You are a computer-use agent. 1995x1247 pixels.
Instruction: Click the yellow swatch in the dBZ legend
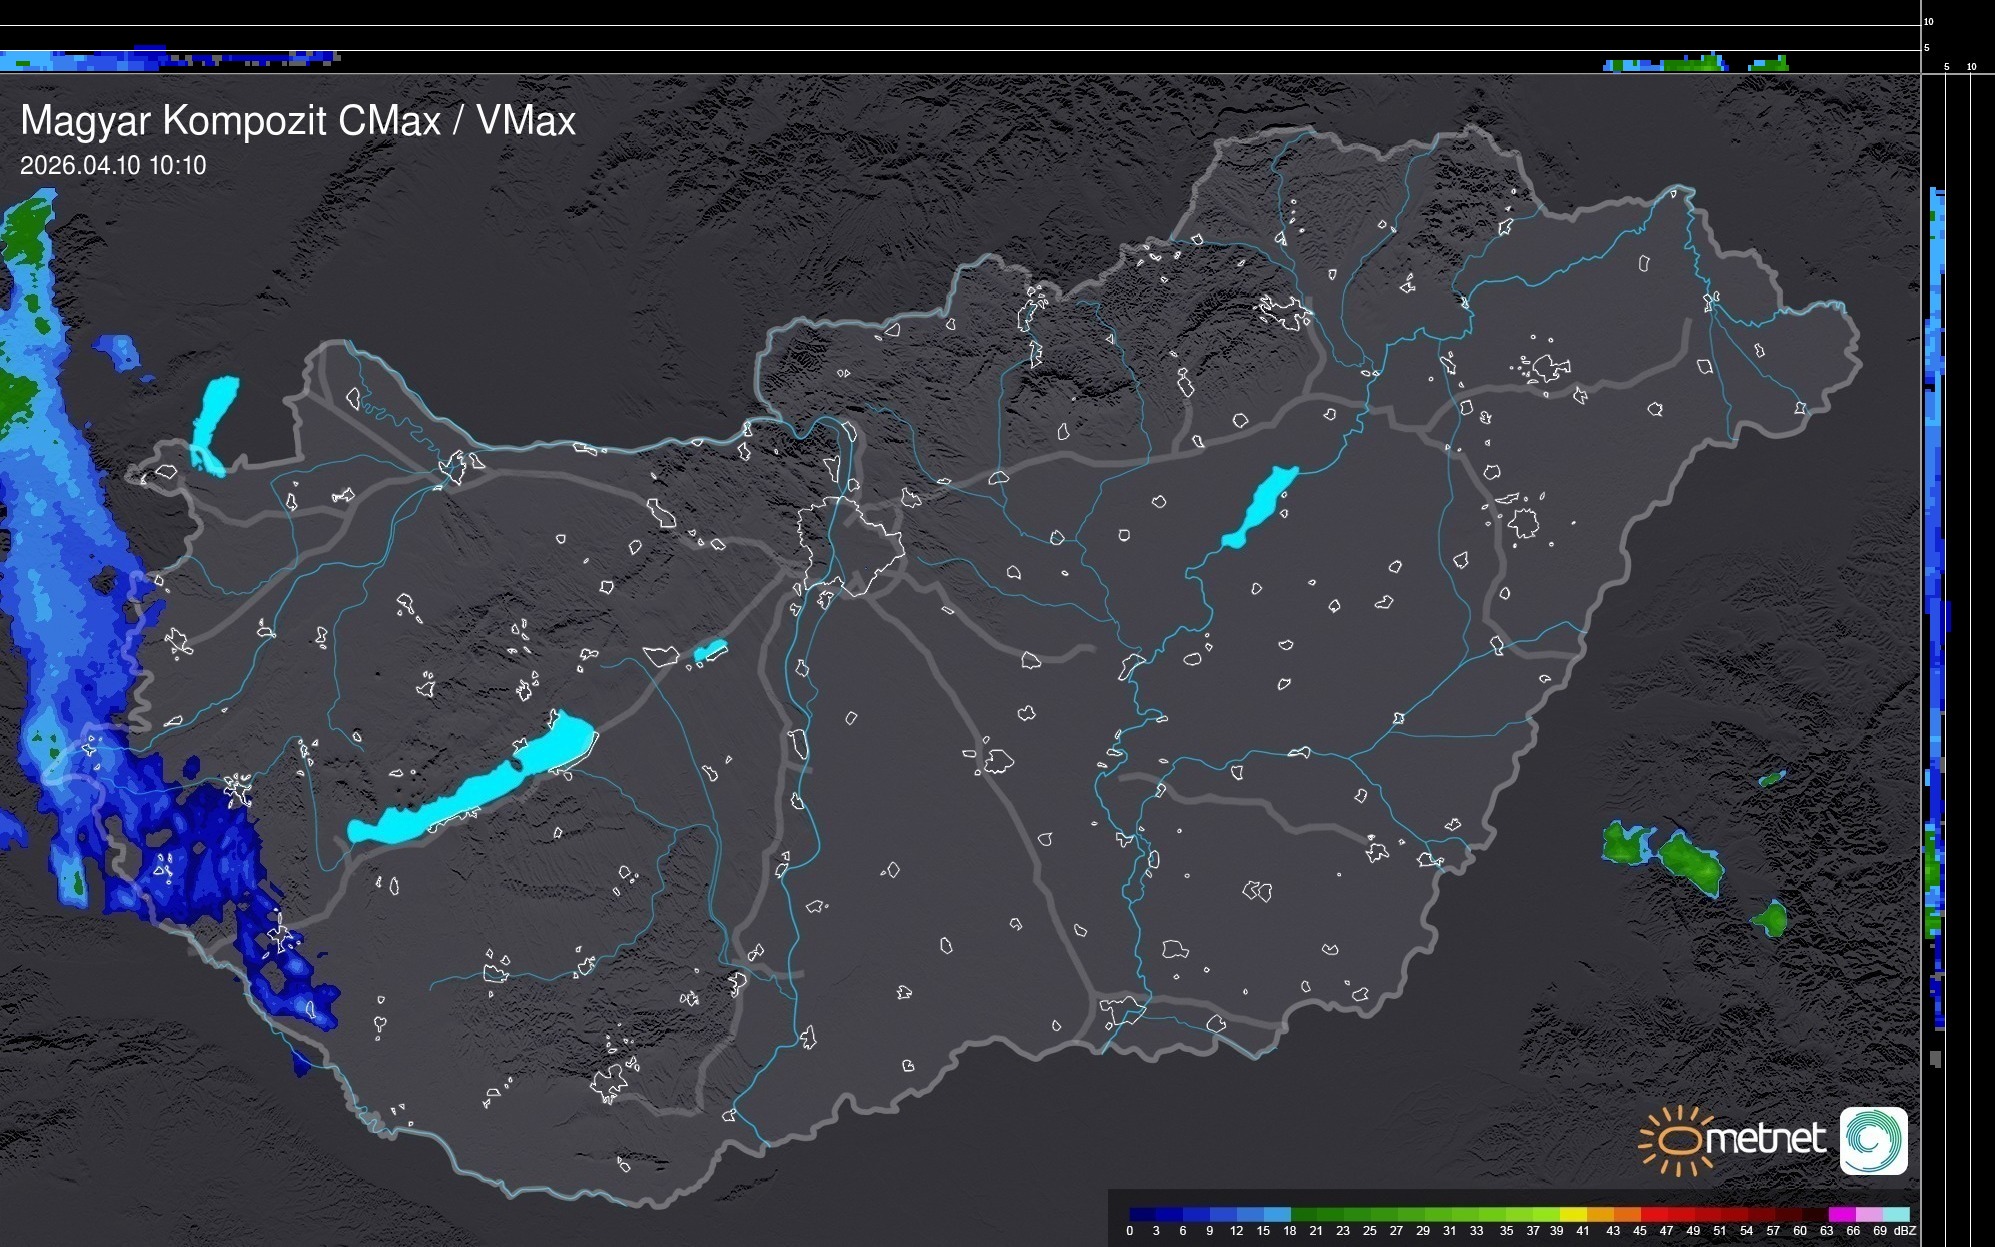pyautogui.click(x=1574, y=1215)
